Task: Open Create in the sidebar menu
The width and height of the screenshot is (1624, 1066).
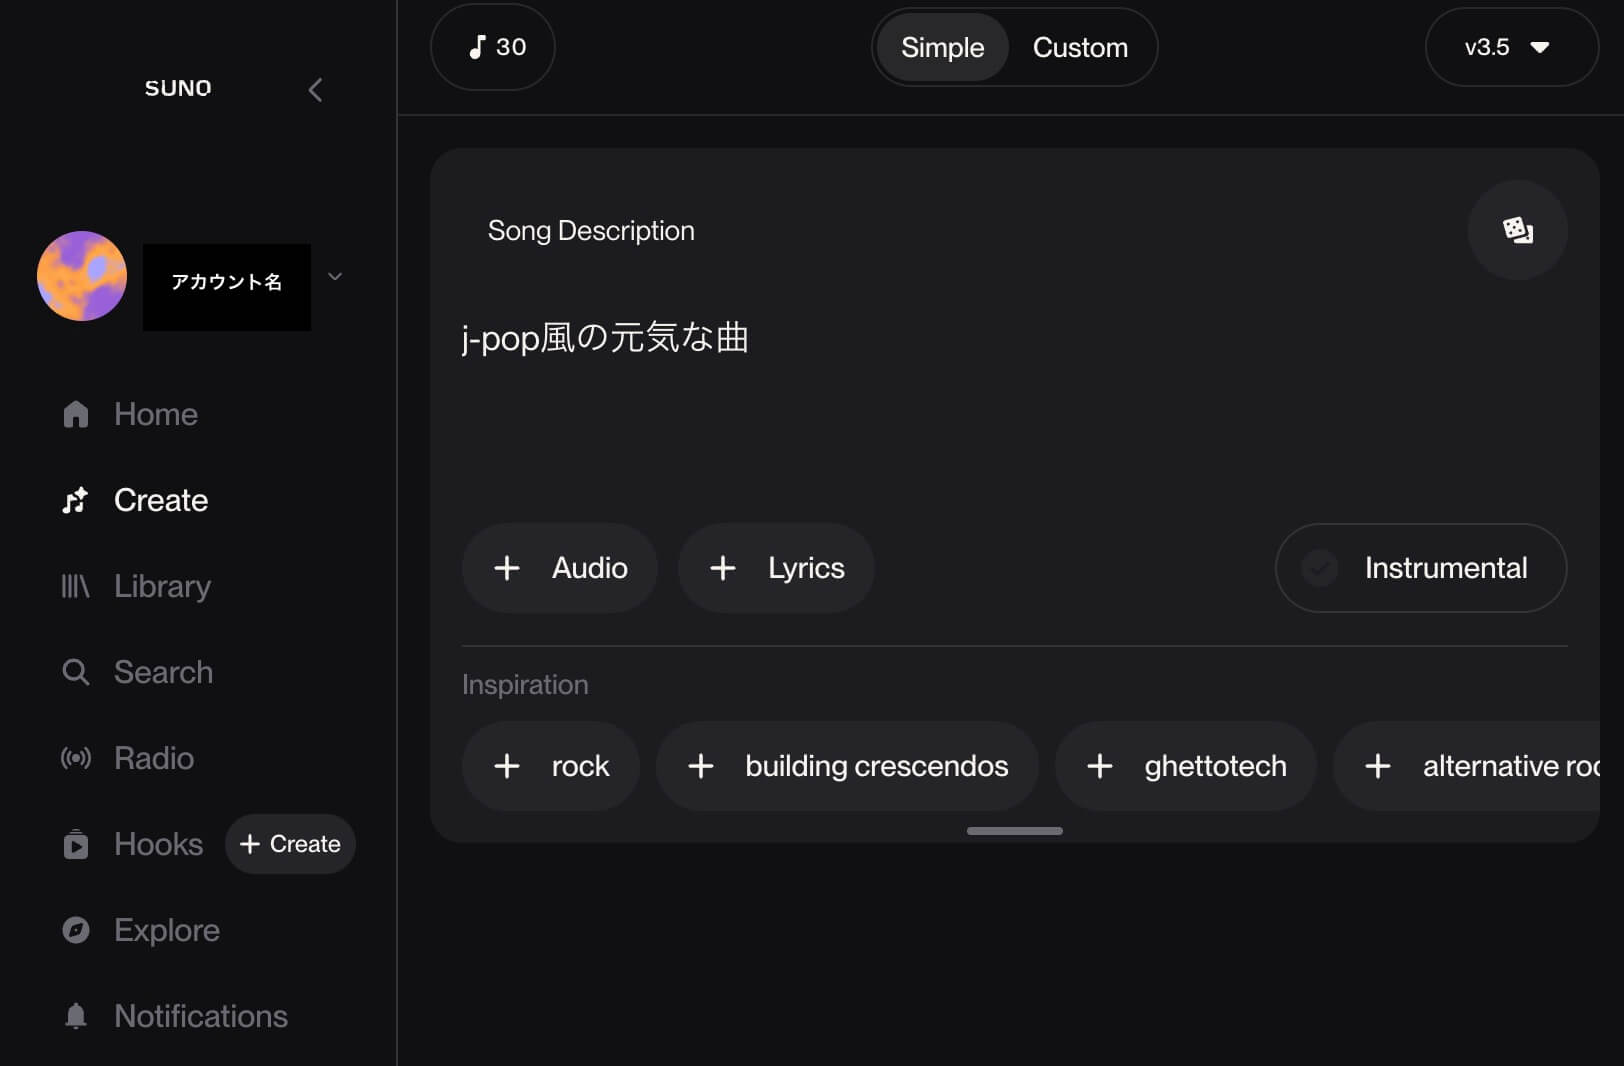Action: 160,500
